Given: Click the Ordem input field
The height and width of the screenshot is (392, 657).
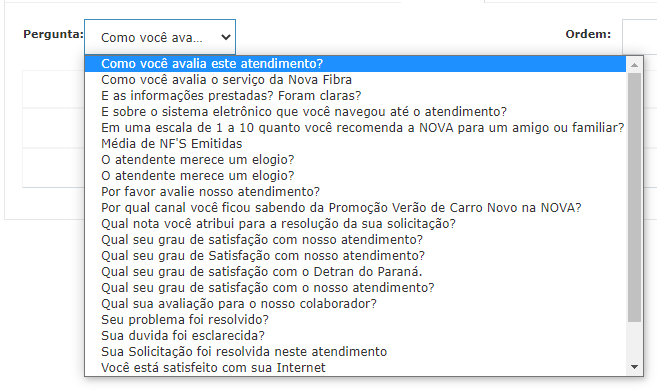Looking at the screenshot, I should coord(639,37).
